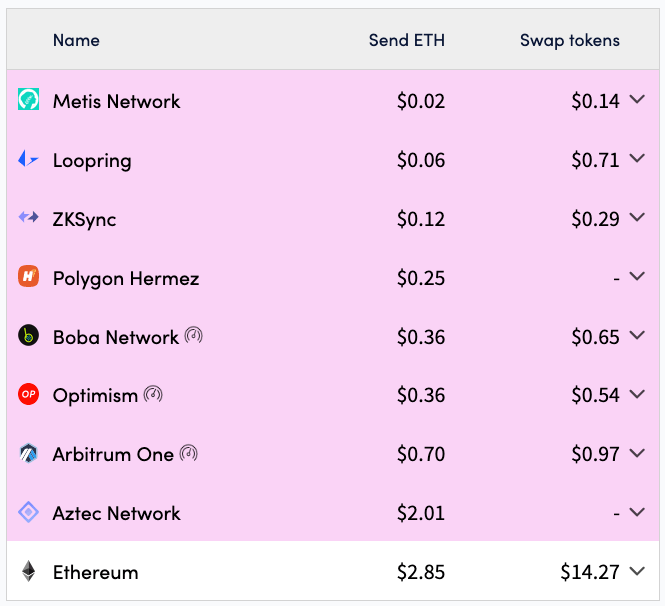Click the Polygon Hermez orange logo
The image size is (665, 606).
pyautogui.click(x=28, y=276)
